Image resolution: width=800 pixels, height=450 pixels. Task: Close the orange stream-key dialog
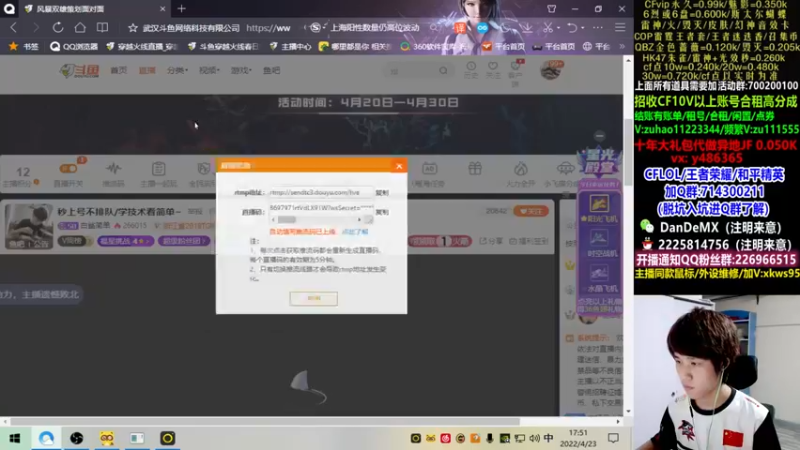pos(399,166)
